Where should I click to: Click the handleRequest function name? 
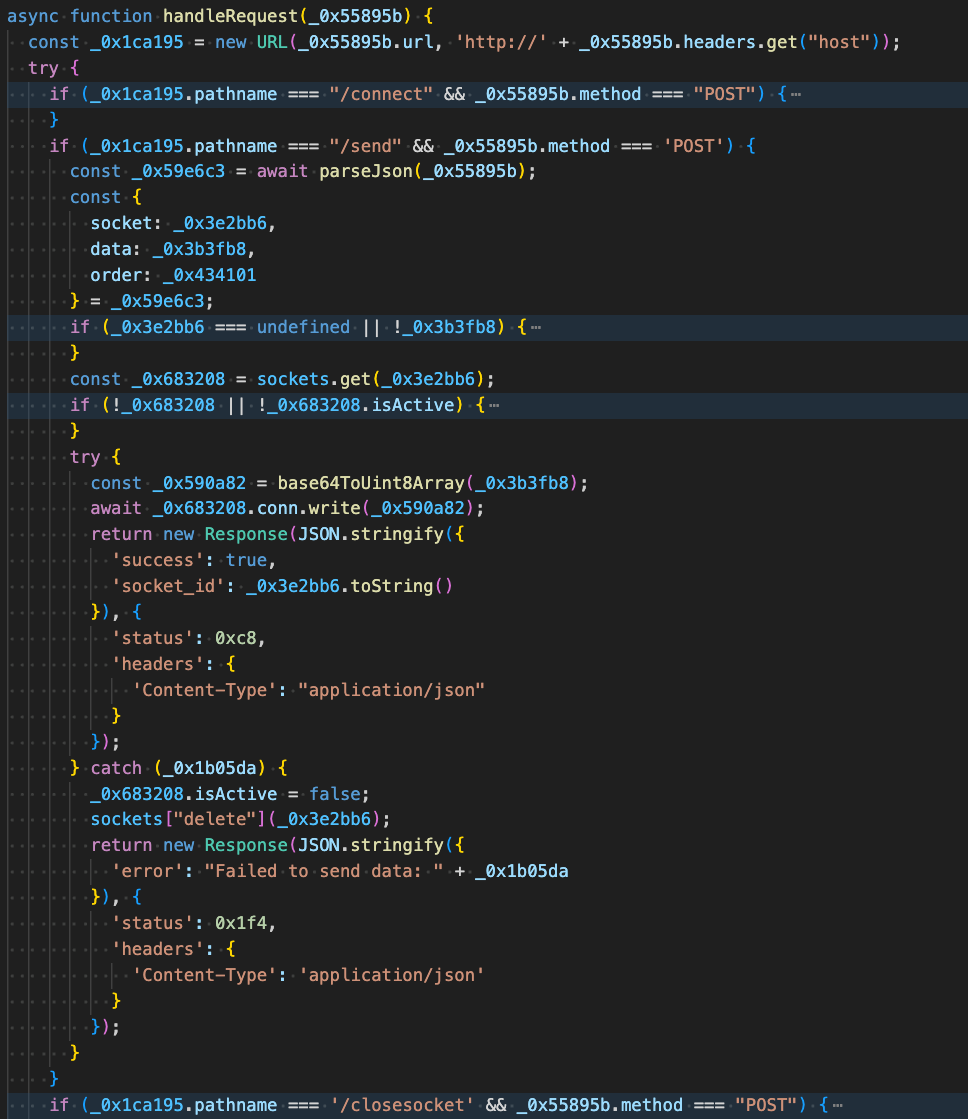pos(231,16)
